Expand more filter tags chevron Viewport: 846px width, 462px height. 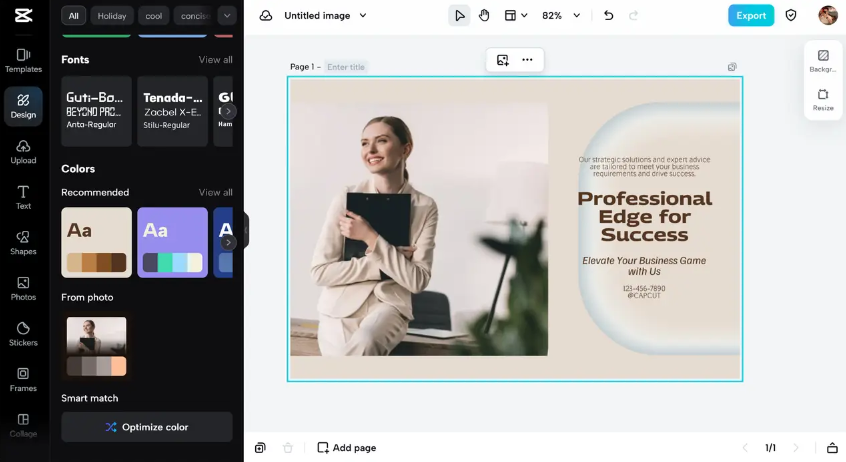click(227, 16)
